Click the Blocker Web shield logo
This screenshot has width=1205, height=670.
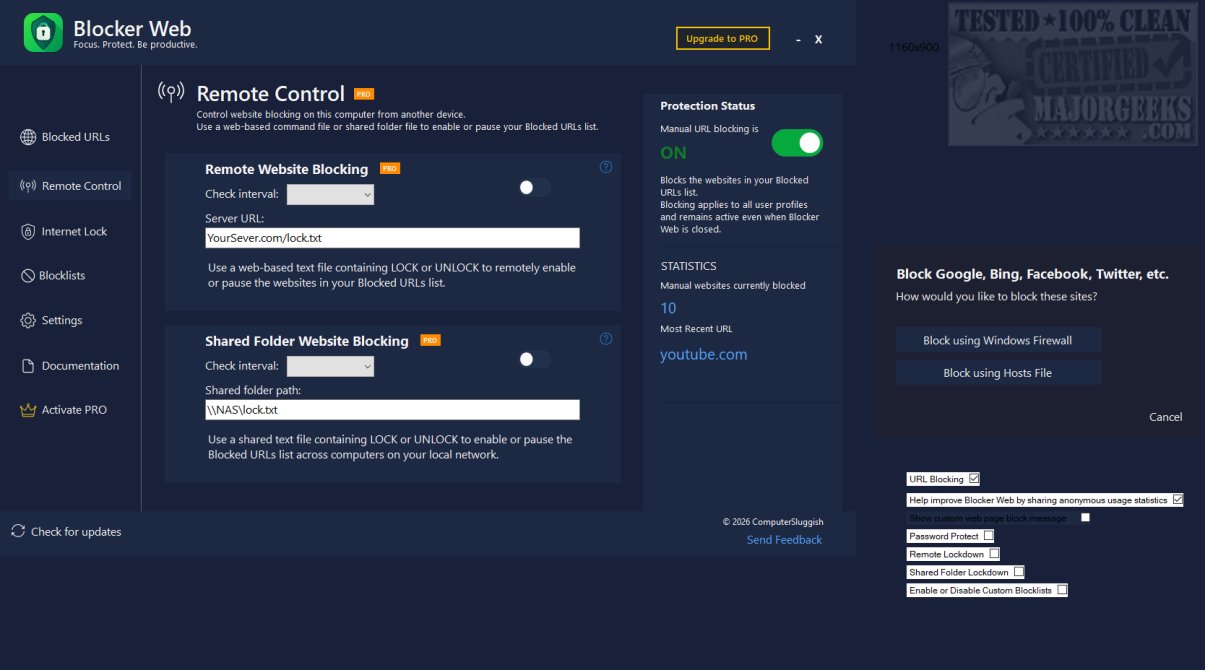tap(43, 32)
